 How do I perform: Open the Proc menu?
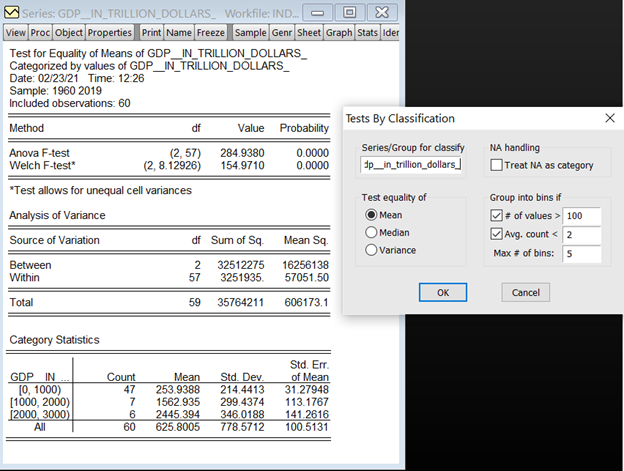(x=40, y=33)
